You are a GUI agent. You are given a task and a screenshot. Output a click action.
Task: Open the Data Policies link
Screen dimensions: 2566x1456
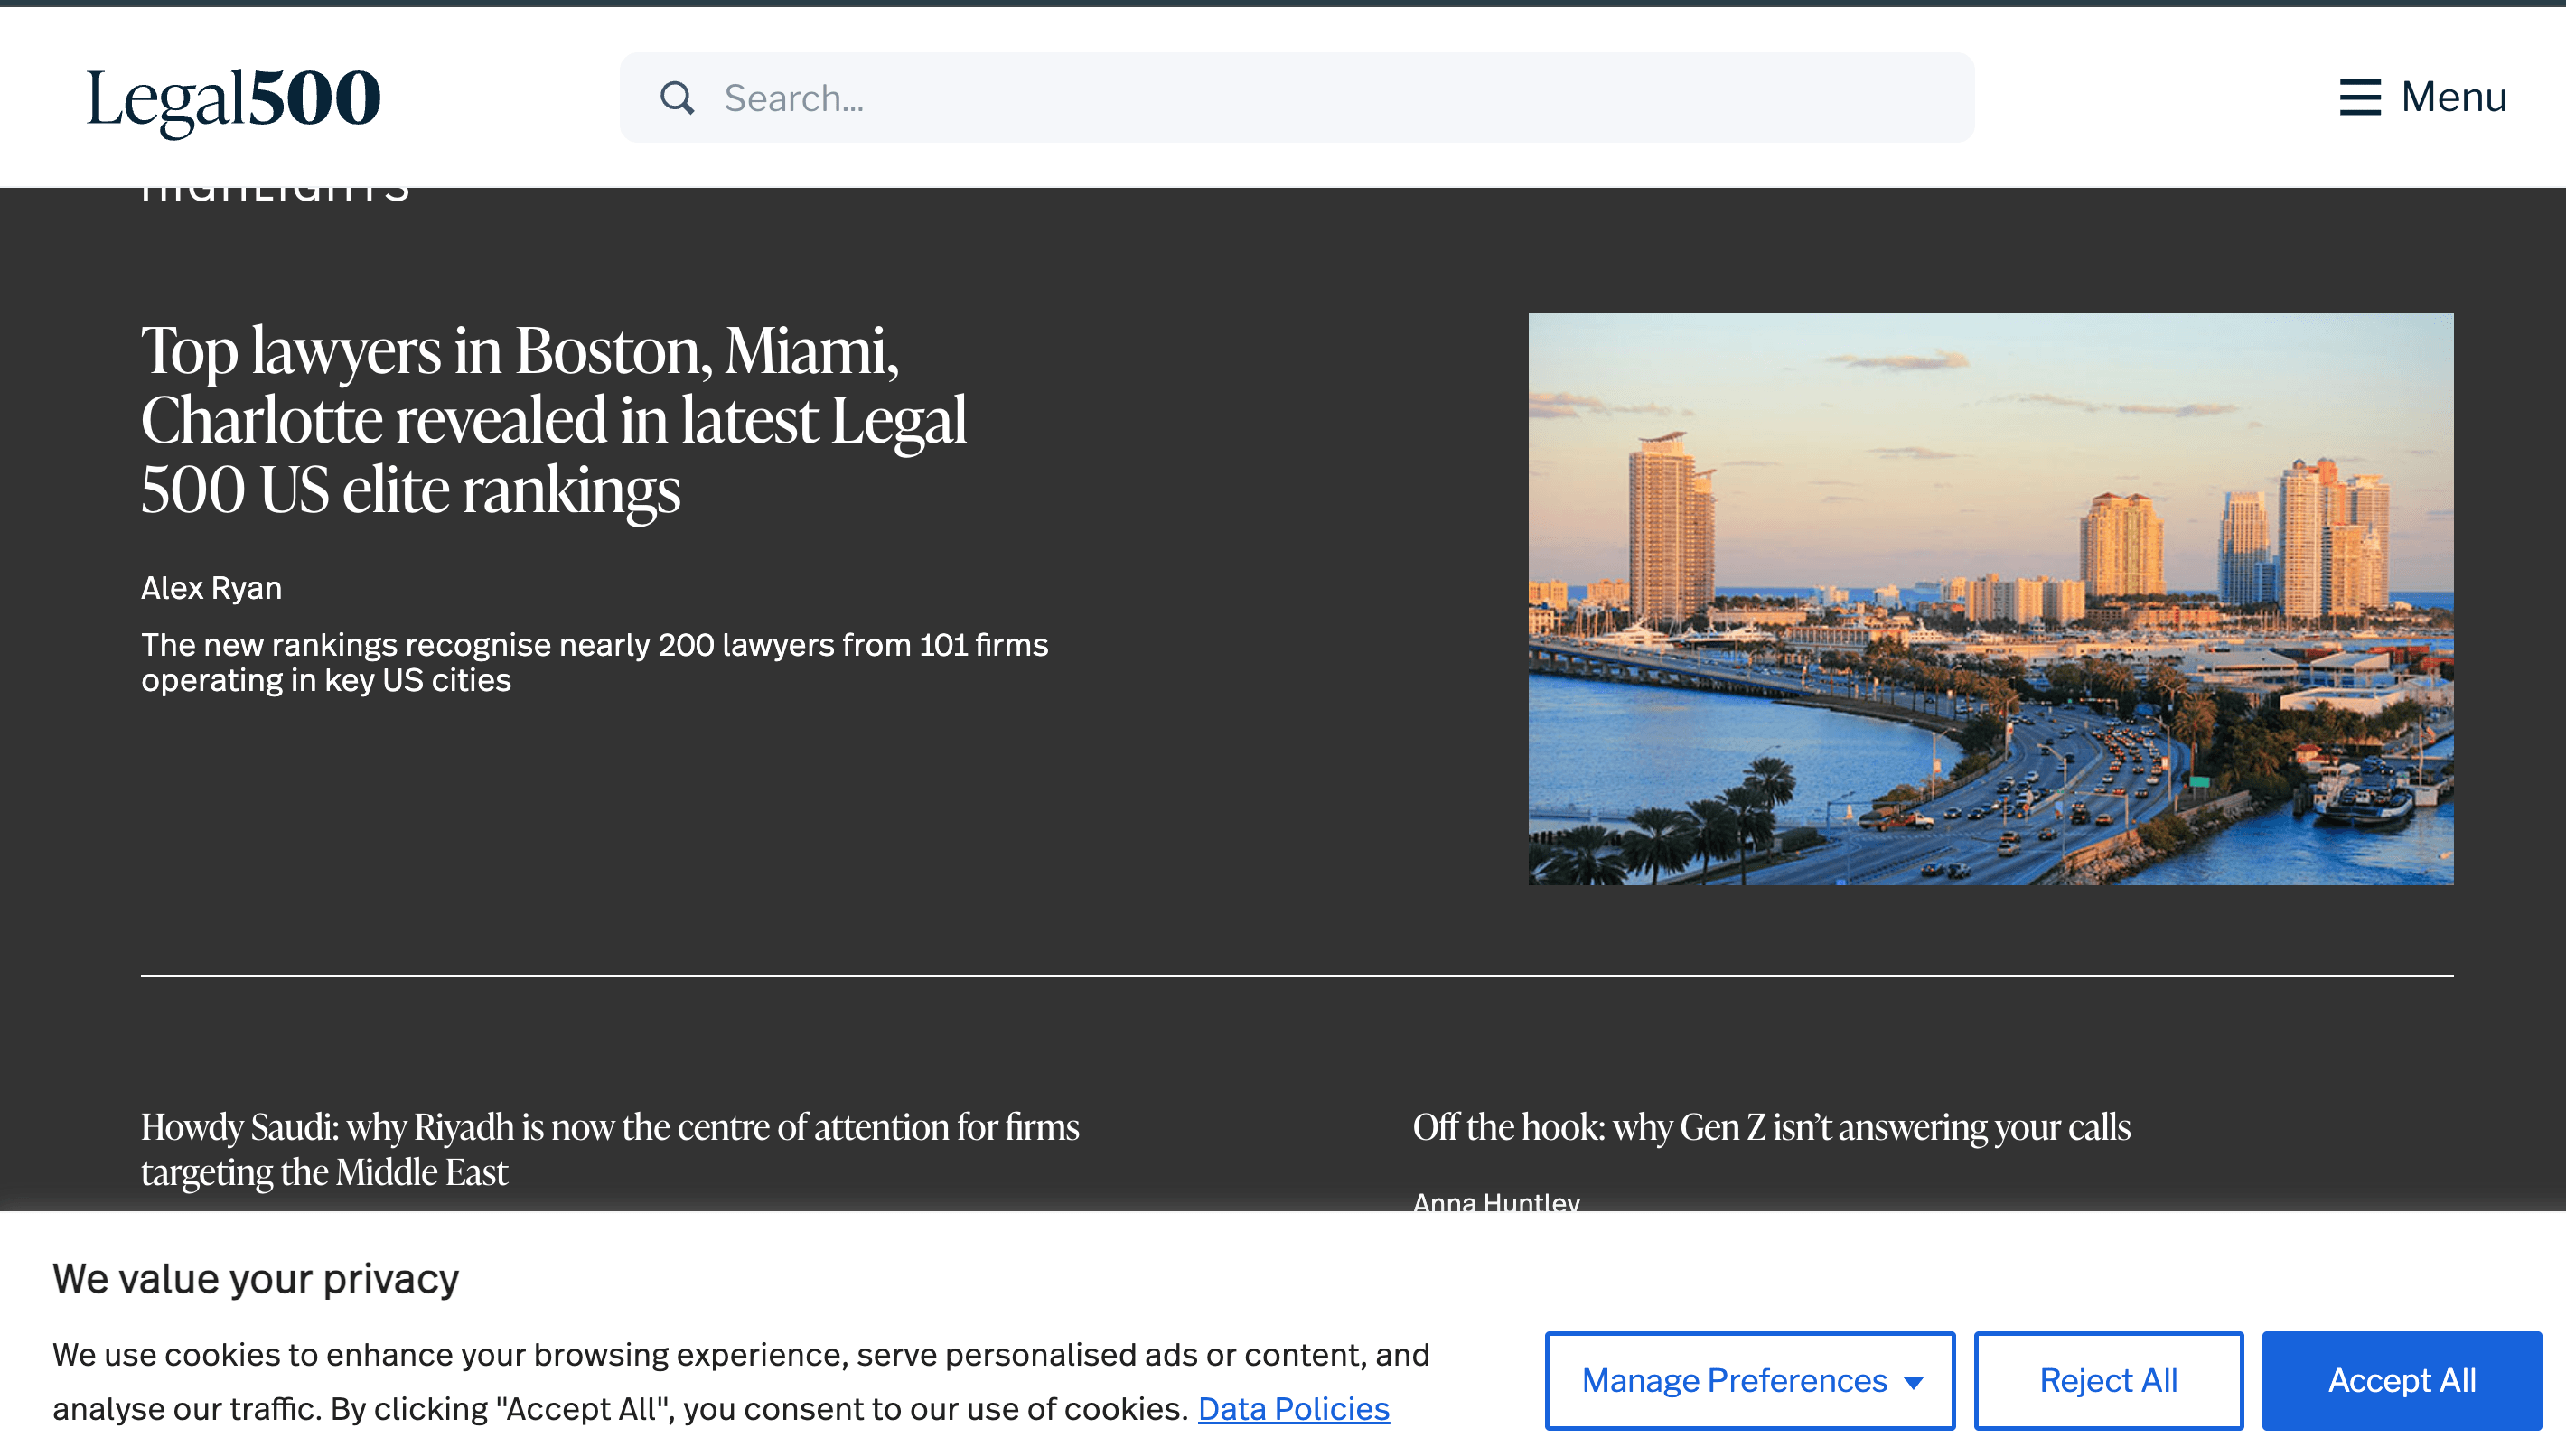click(x=1293, y=1408)
